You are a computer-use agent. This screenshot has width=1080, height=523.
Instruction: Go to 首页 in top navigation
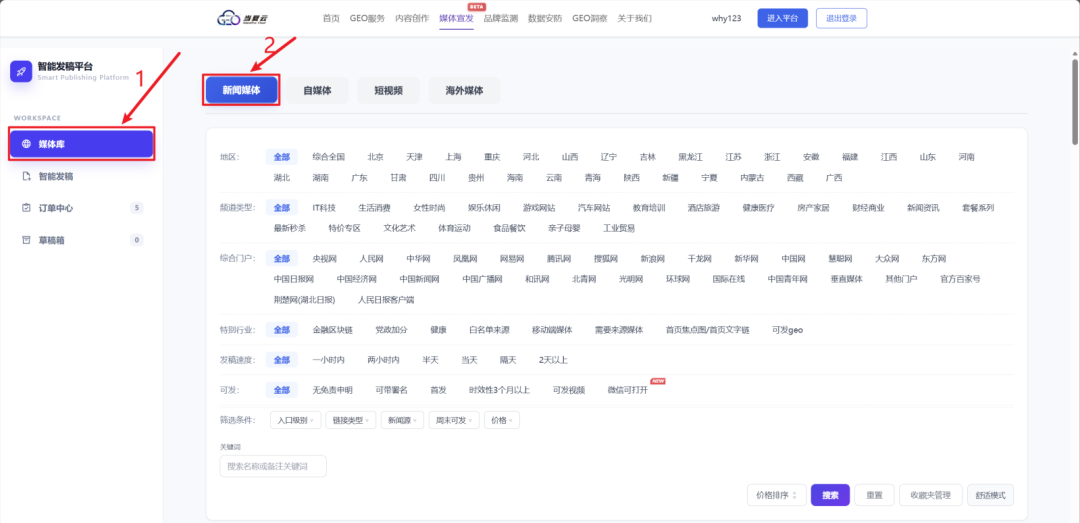coord(331,19)
